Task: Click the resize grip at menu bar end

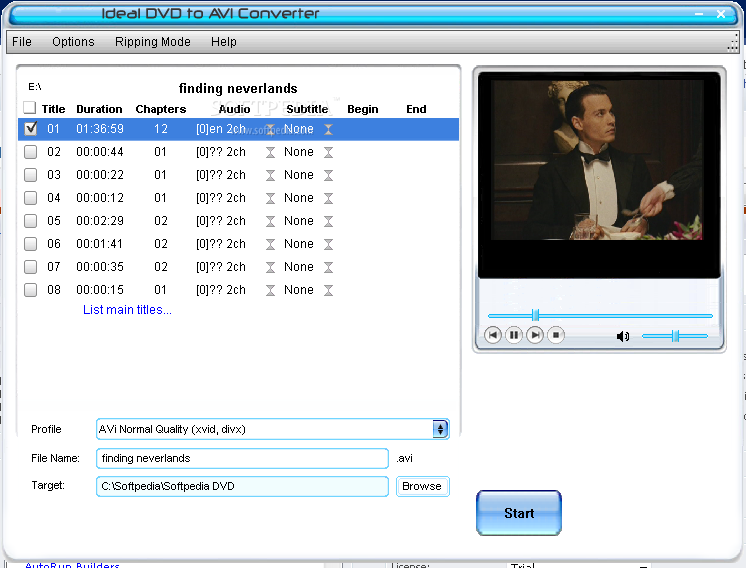Action: (733, 44)
